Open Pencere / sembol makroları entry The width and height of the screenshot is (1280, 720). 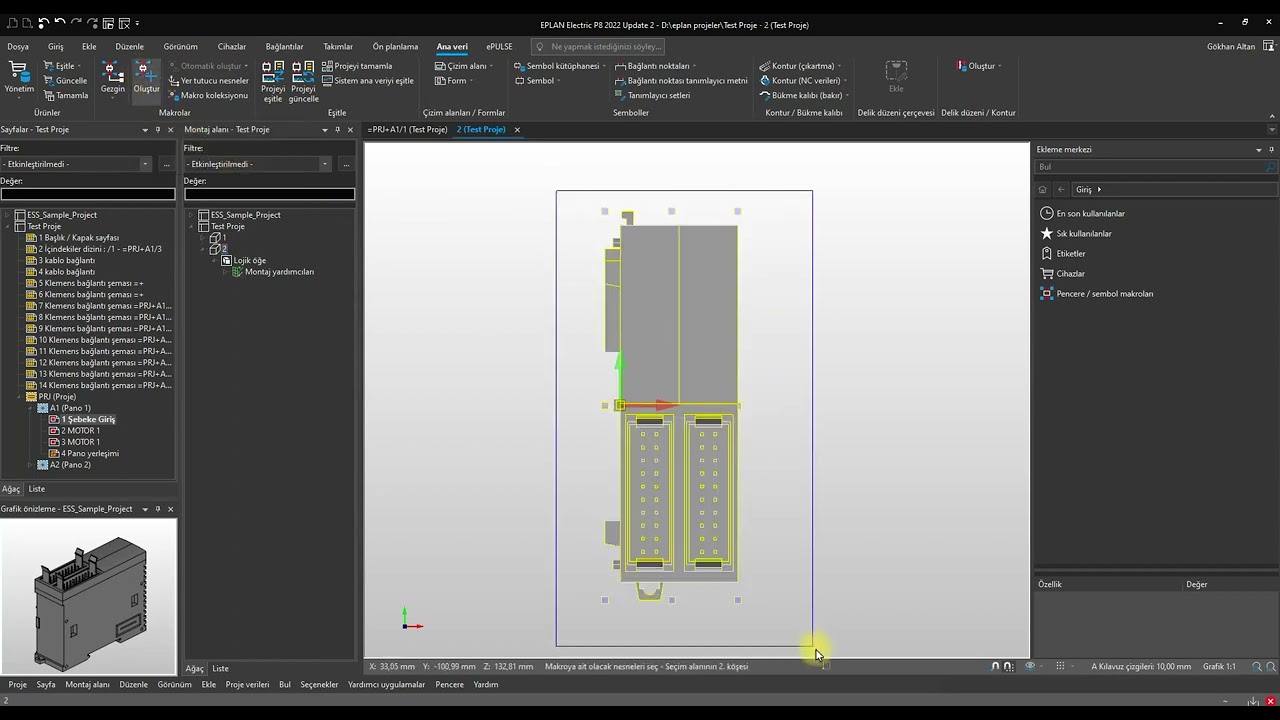click(1097, 294)
